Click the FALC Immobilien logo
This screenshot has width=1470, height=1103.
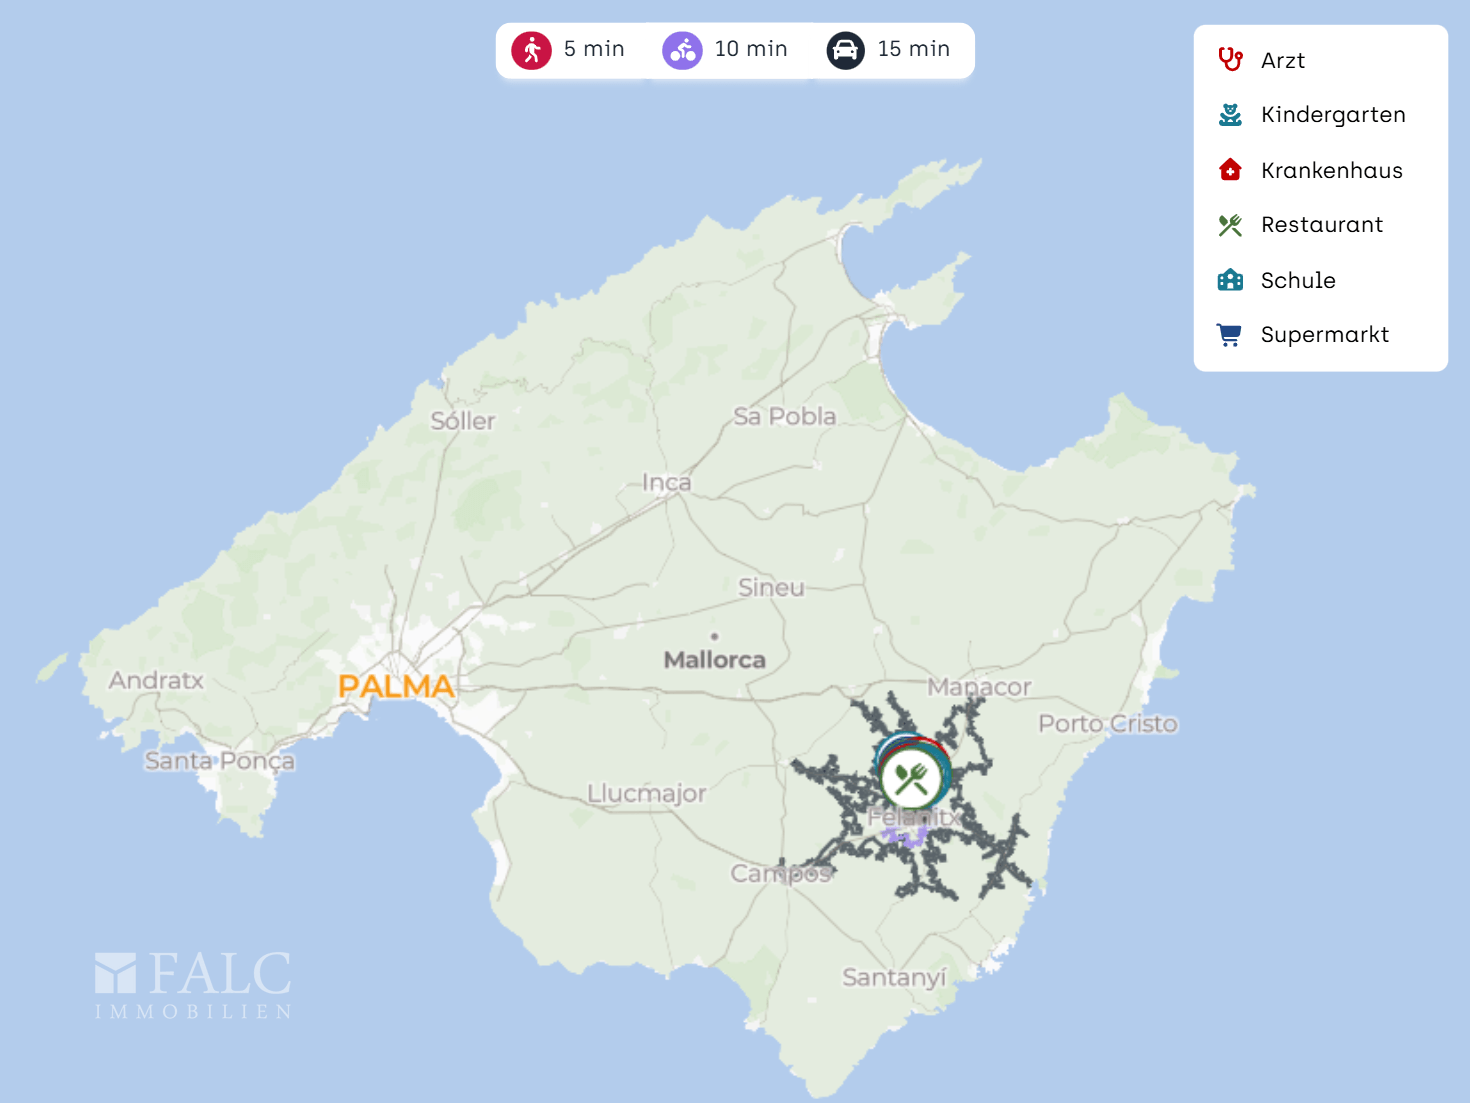(193, 985)
